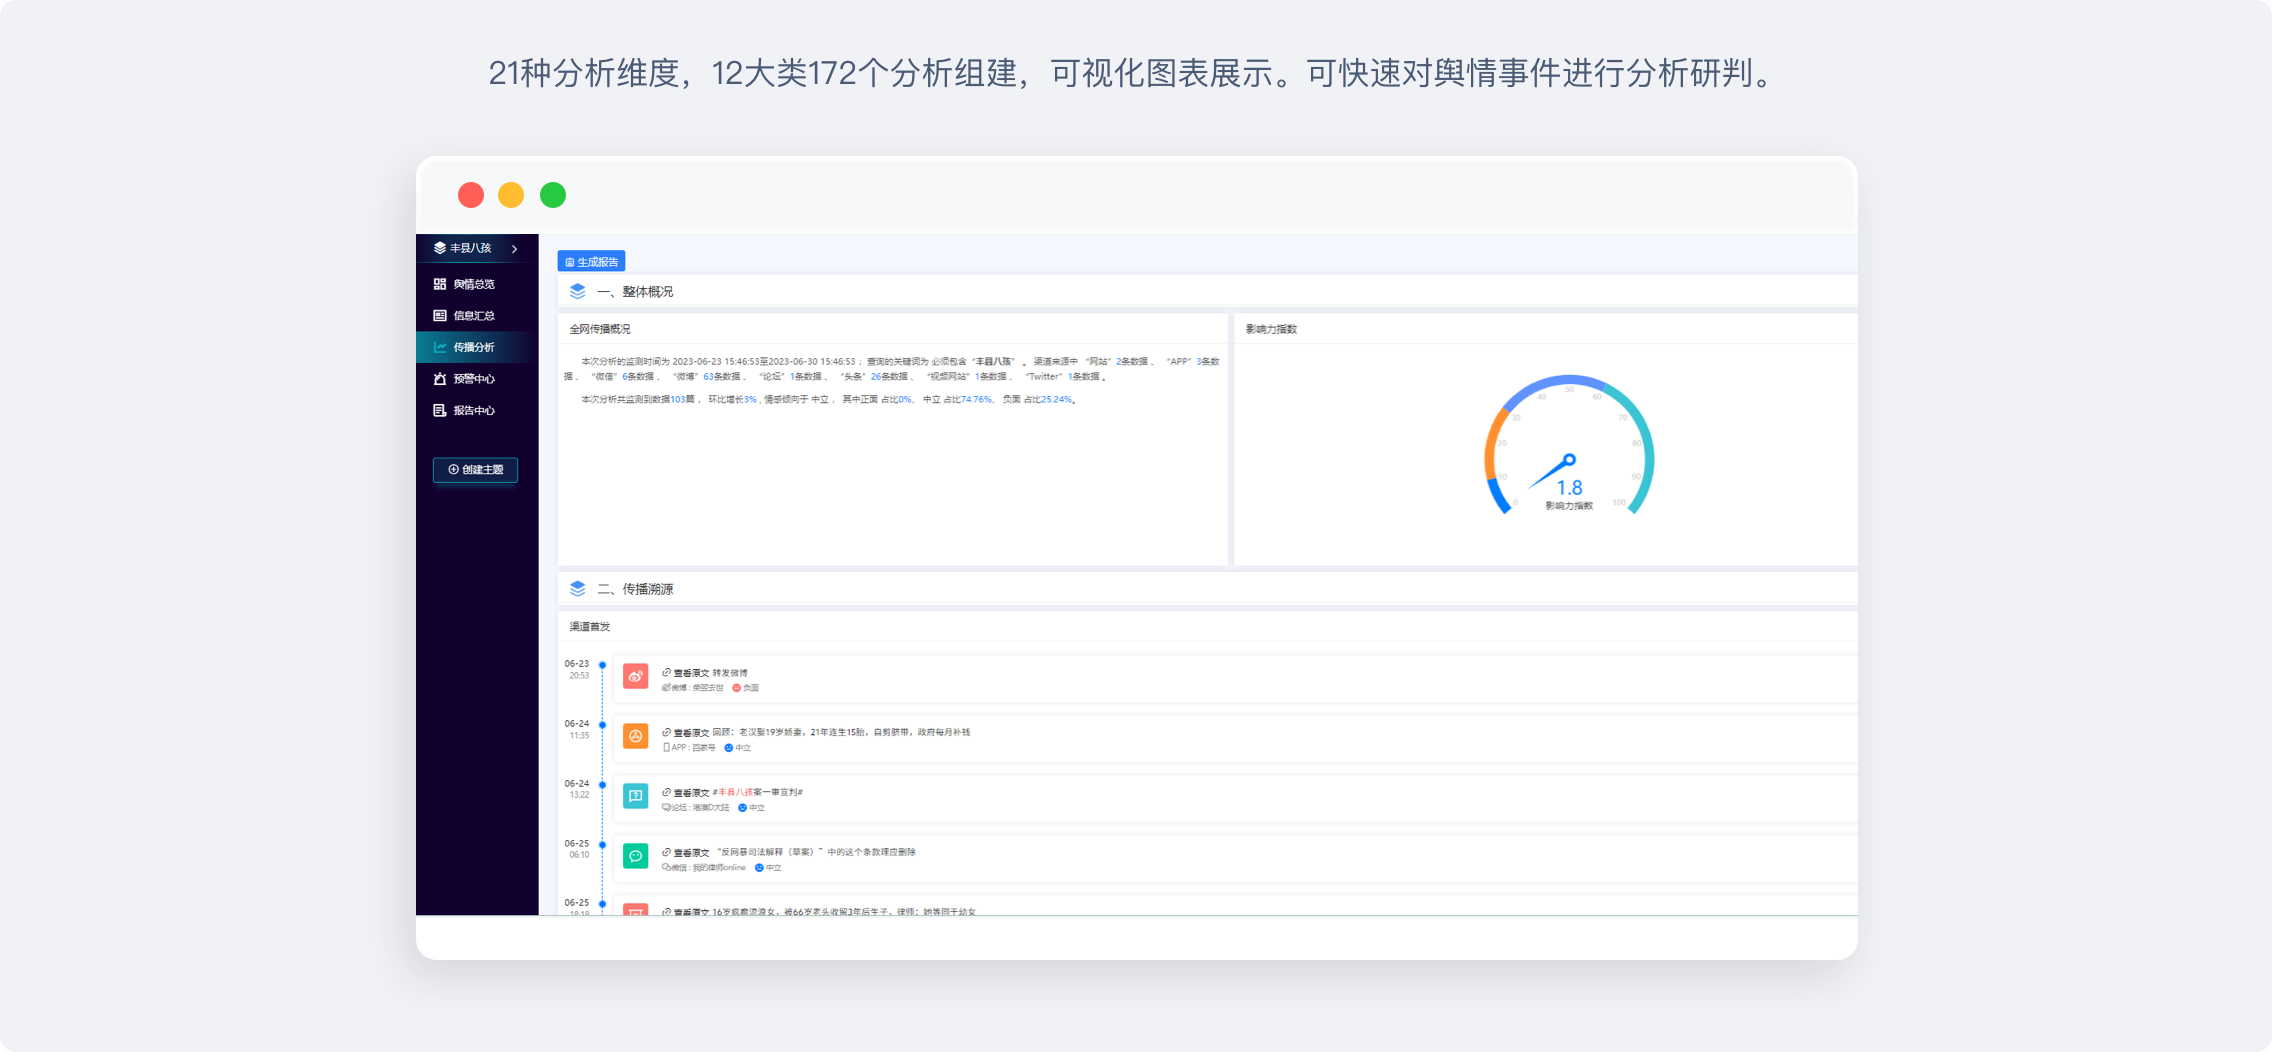Screen dimensions: 2272x1052
Task: Click the 25.24% negative percentage
Action: point(1056,400)
